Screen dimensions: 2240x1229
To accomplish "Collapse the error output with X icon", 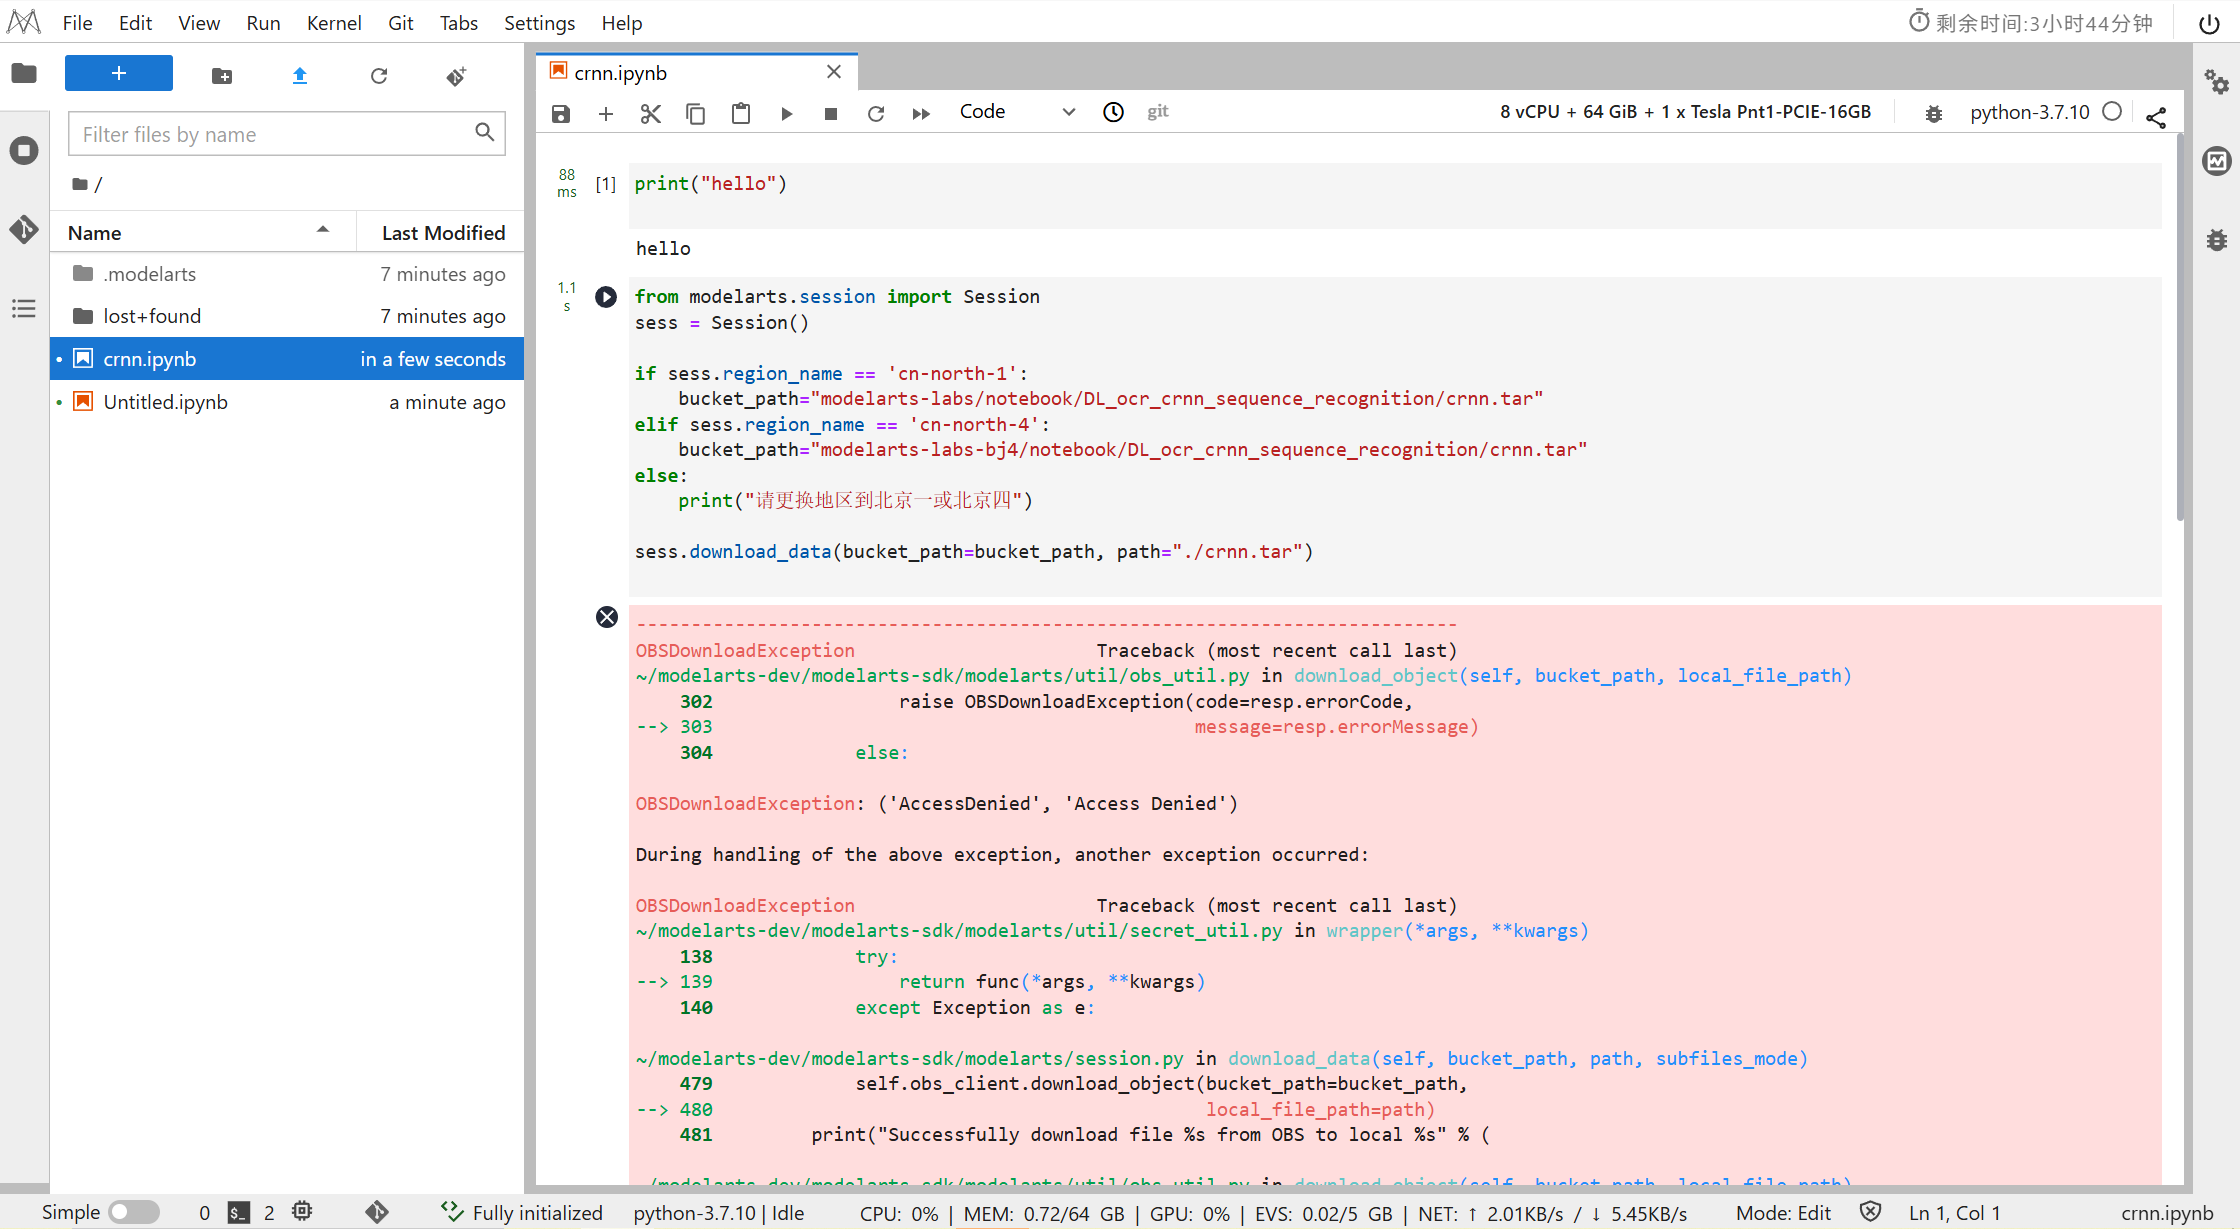I will [x=607, y=617].
